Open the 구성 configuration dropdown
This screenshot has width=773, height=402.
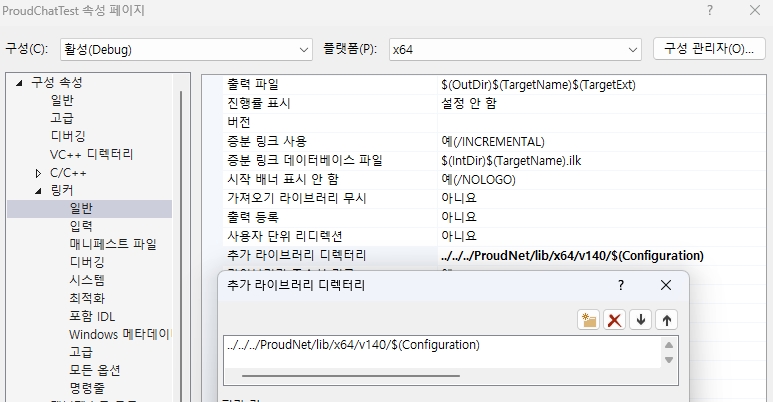click(304, 49)
